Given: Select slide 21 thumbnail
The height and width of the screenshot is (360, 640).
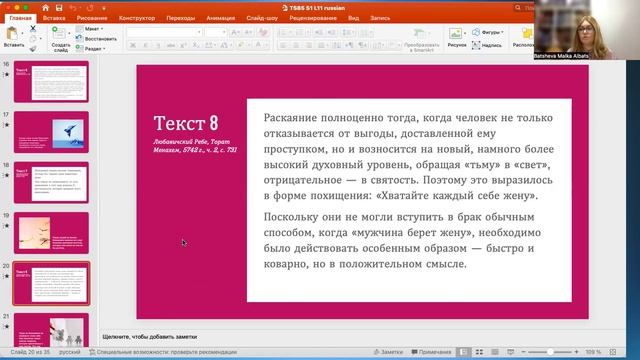Looking at the screenshot, I should [51, 330].
